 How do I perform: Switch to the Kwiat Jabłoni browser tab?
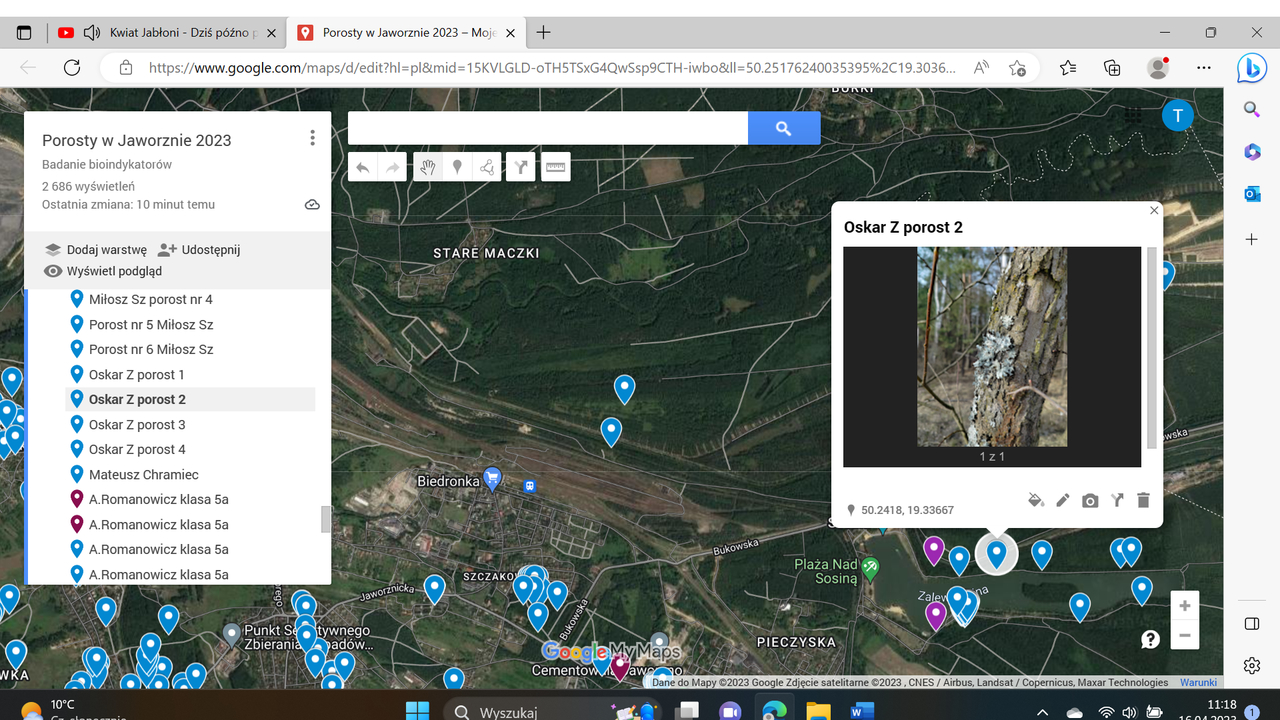pos(170,33)
